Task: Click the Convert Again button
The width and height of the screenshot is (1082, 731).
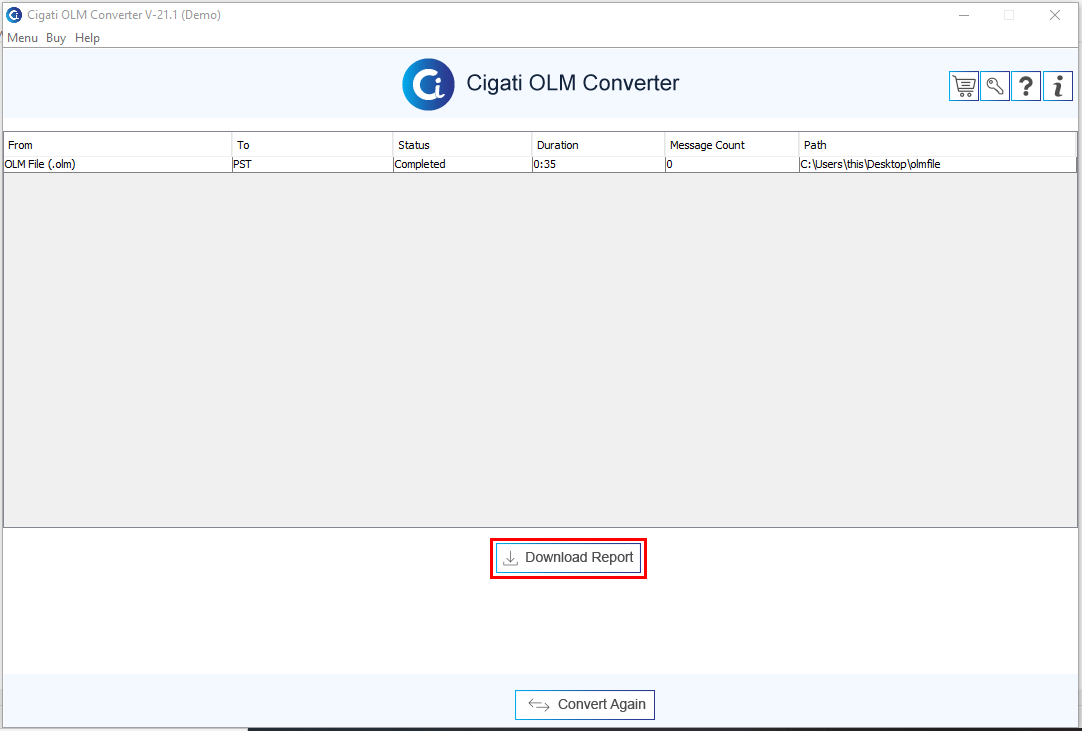Action: (585, 705)
